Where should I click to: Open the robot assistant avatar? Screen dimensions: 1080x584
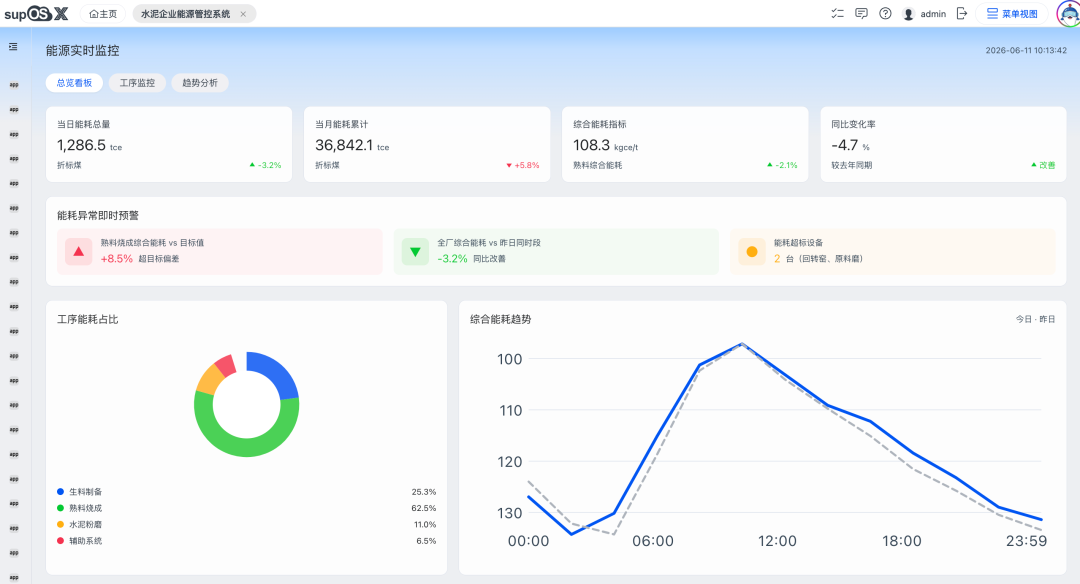1068,14
